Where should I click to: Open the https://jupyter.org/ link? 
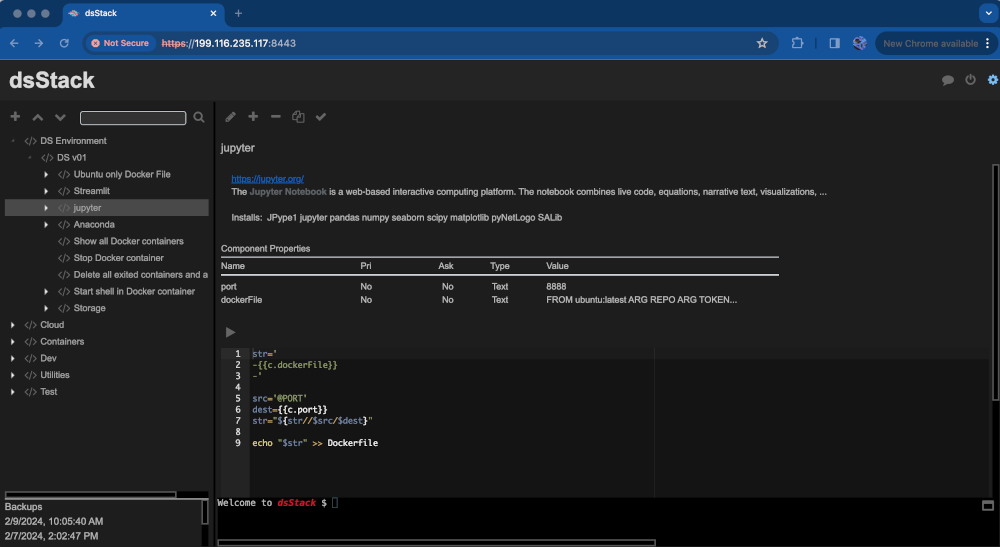267,179
